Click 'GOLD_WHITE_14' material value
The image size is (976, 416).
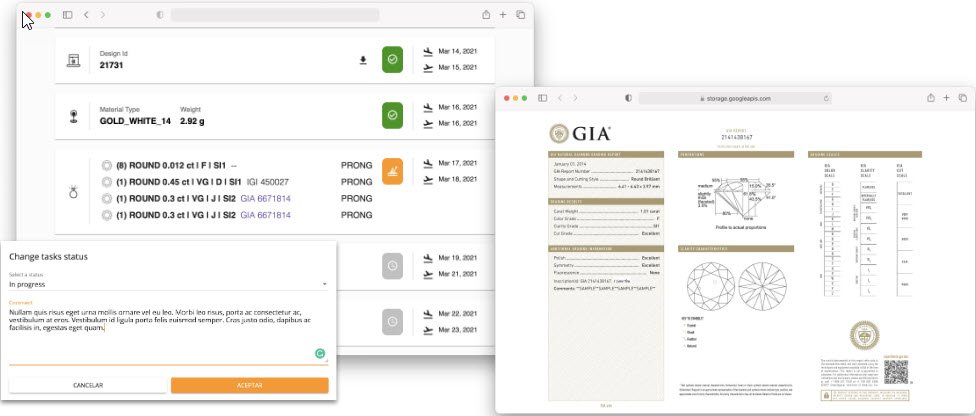click(x=135, y=121)
